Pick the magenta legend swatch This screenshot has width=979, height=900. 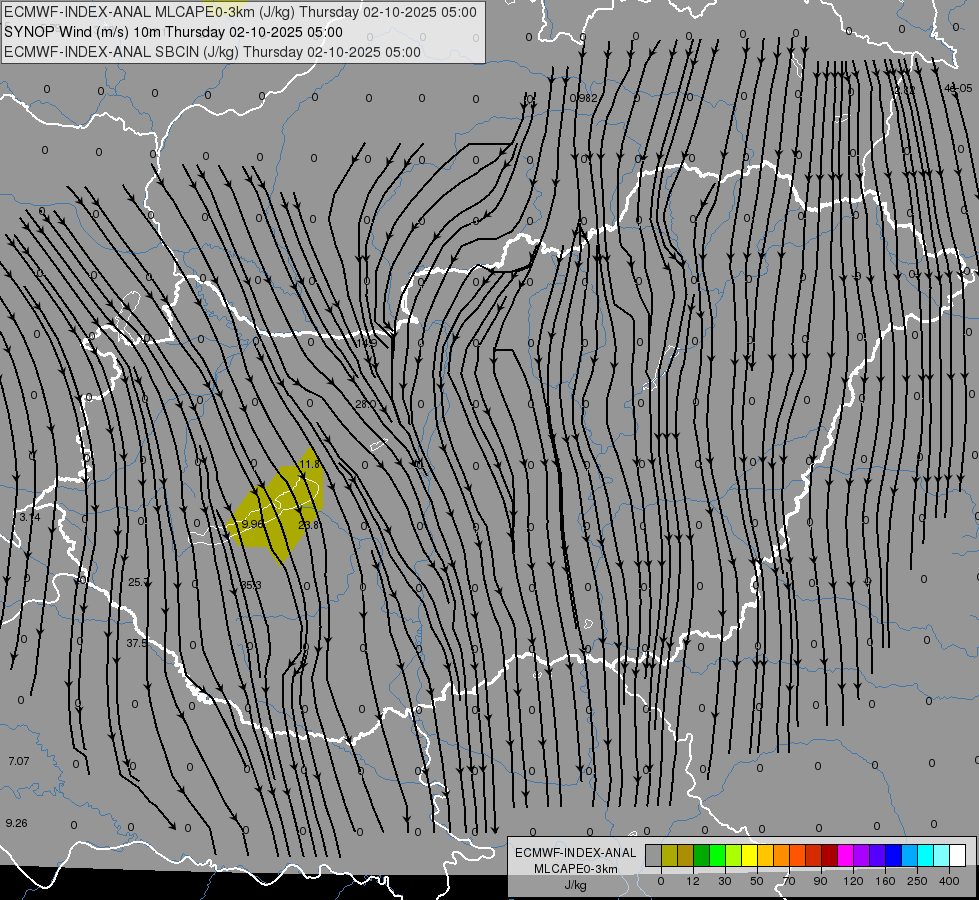[x=845, y=855]
